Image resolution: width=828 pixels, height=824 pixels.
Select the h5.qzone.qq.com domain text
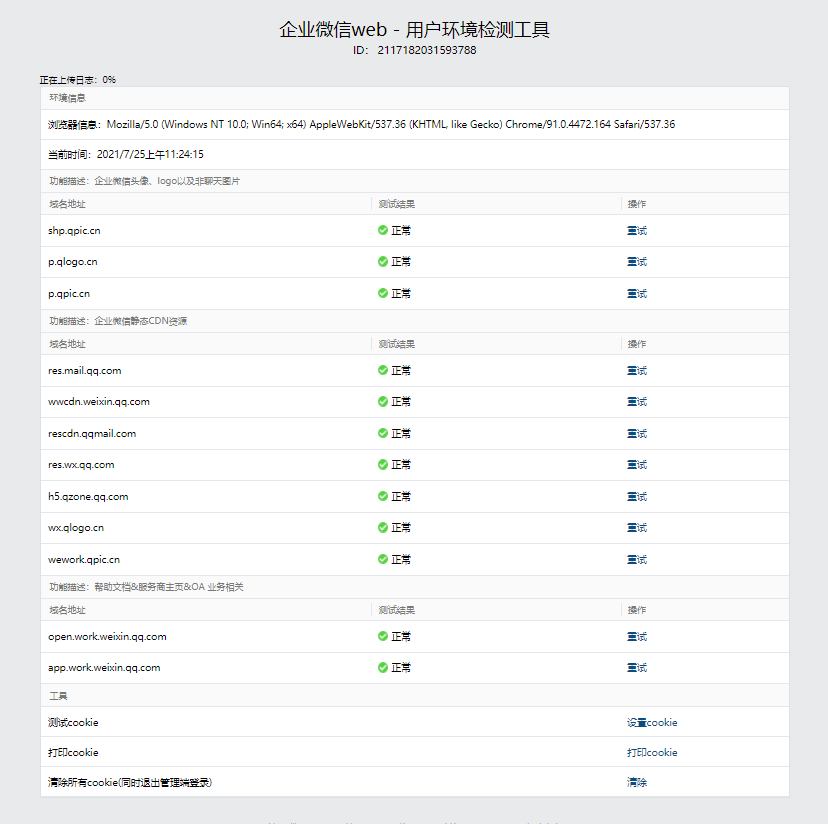pos(88,497)
